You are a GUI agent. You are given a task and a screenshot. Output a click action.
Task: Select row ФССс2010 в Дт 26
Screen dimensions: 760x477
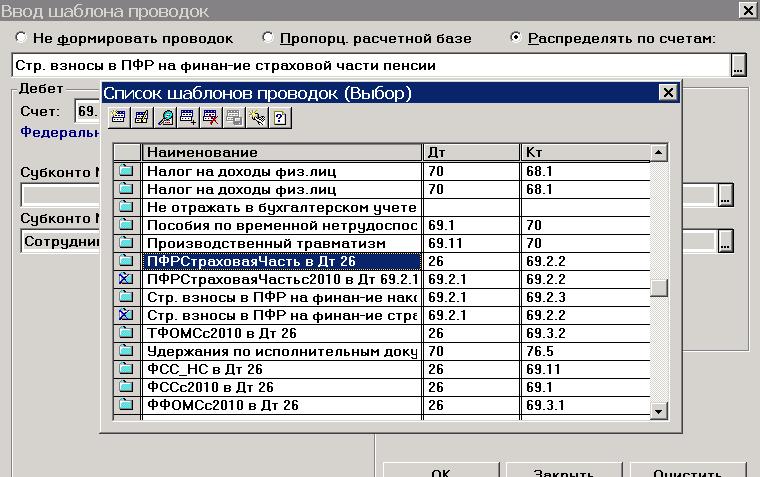click(x=382, y=387)
